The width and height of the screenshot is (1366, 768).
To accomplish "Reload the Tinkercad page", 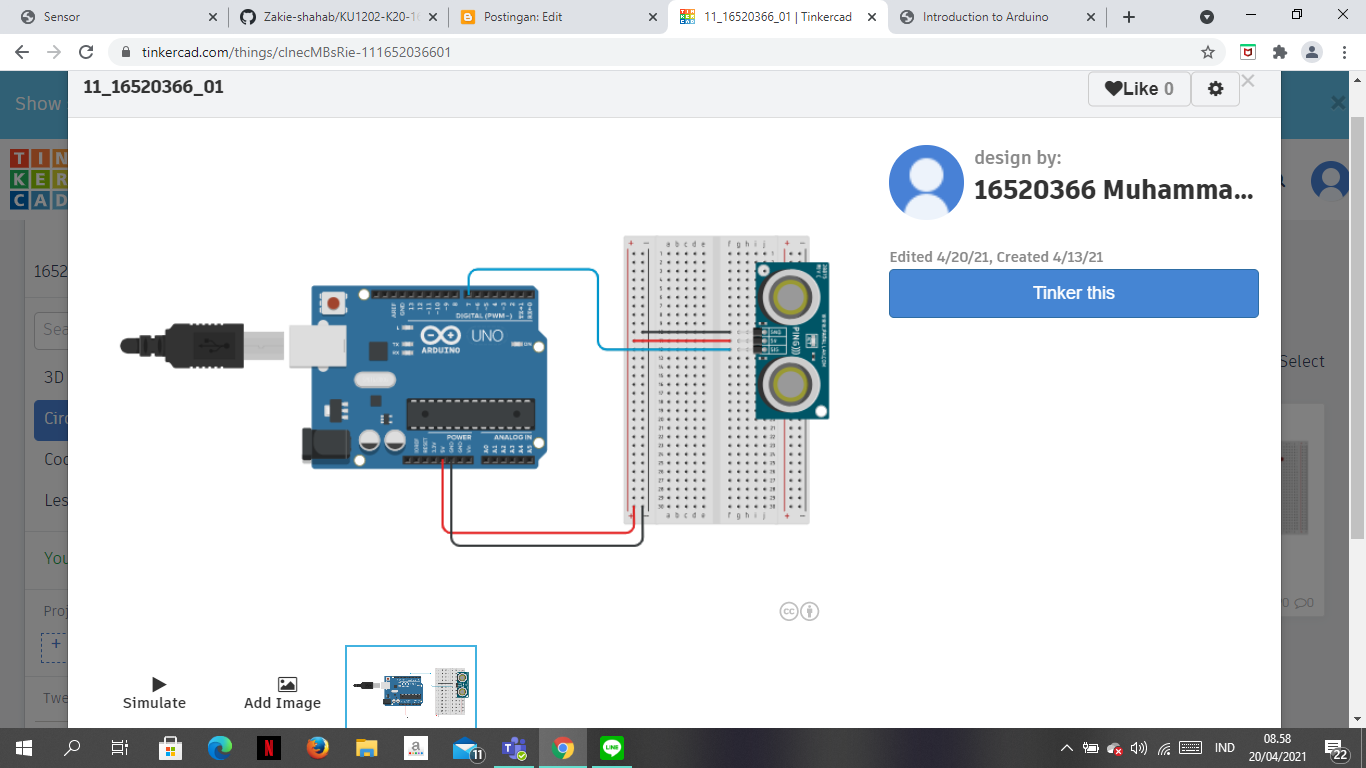I will click(86, 52).
